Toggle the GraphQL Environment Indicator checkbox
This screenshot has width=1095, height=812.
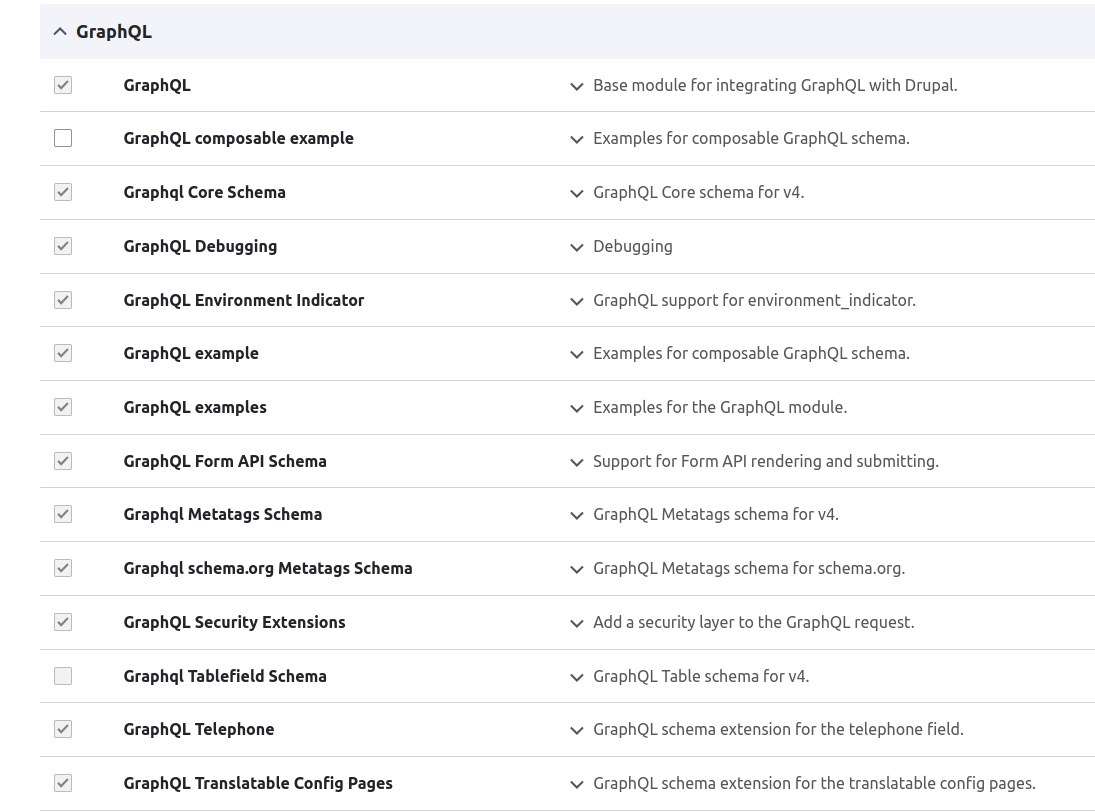(63, 300)
